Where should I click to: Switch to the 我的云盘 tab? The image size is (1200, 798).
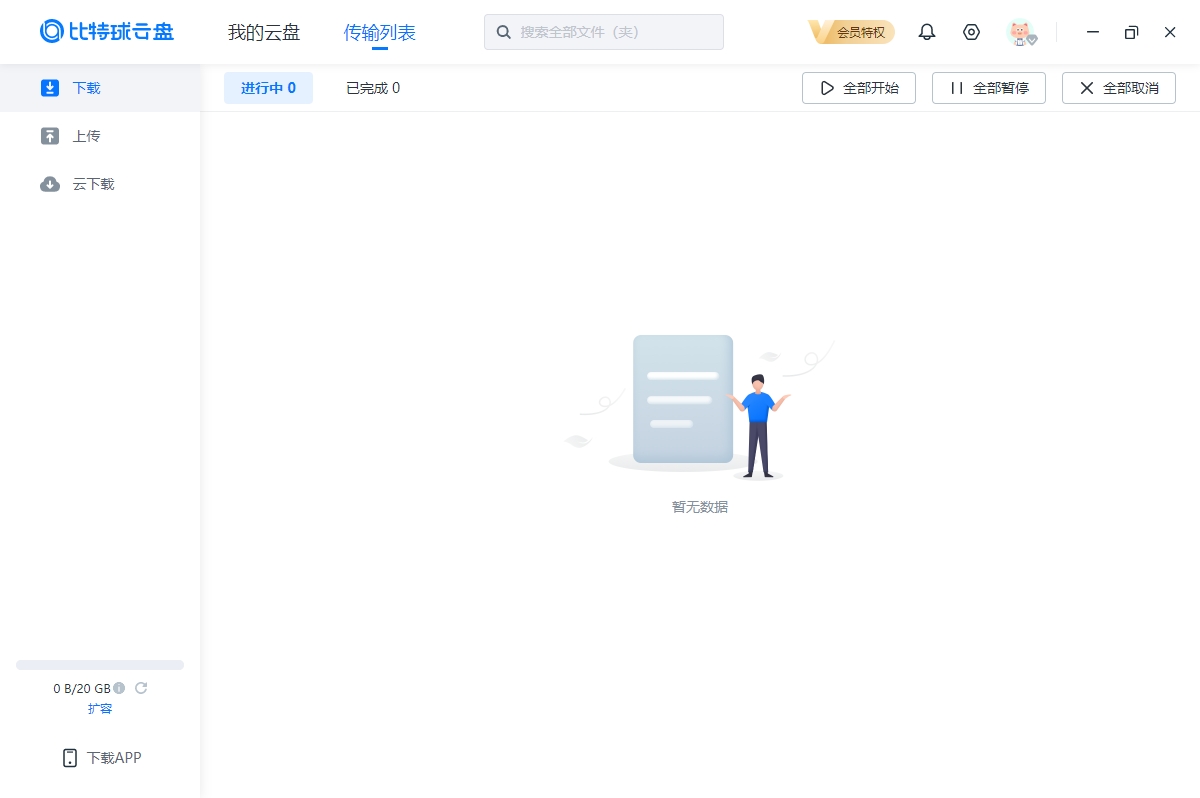pos(263,32)
